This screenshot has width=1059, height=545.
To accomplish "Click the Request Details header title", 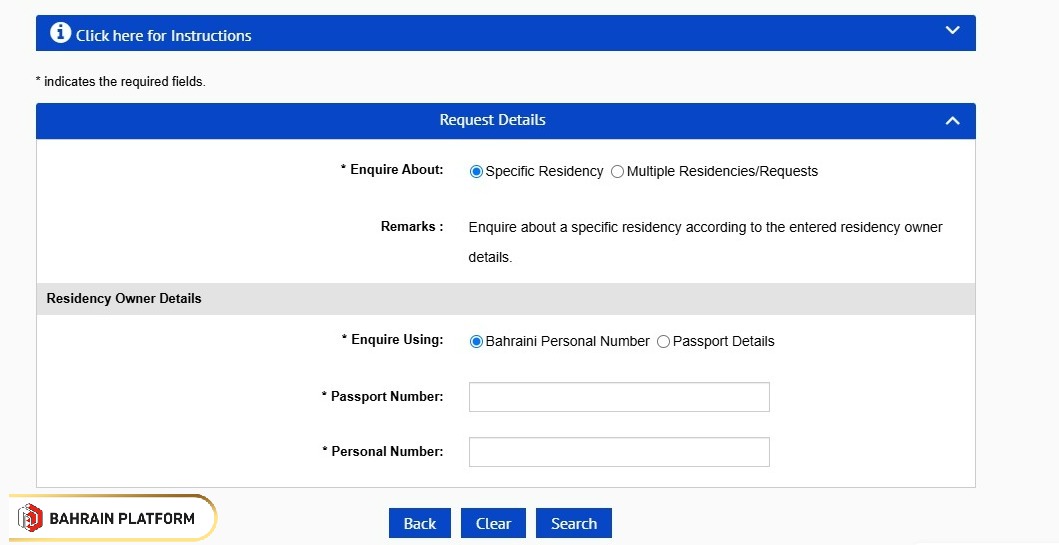I will [492, 120].
